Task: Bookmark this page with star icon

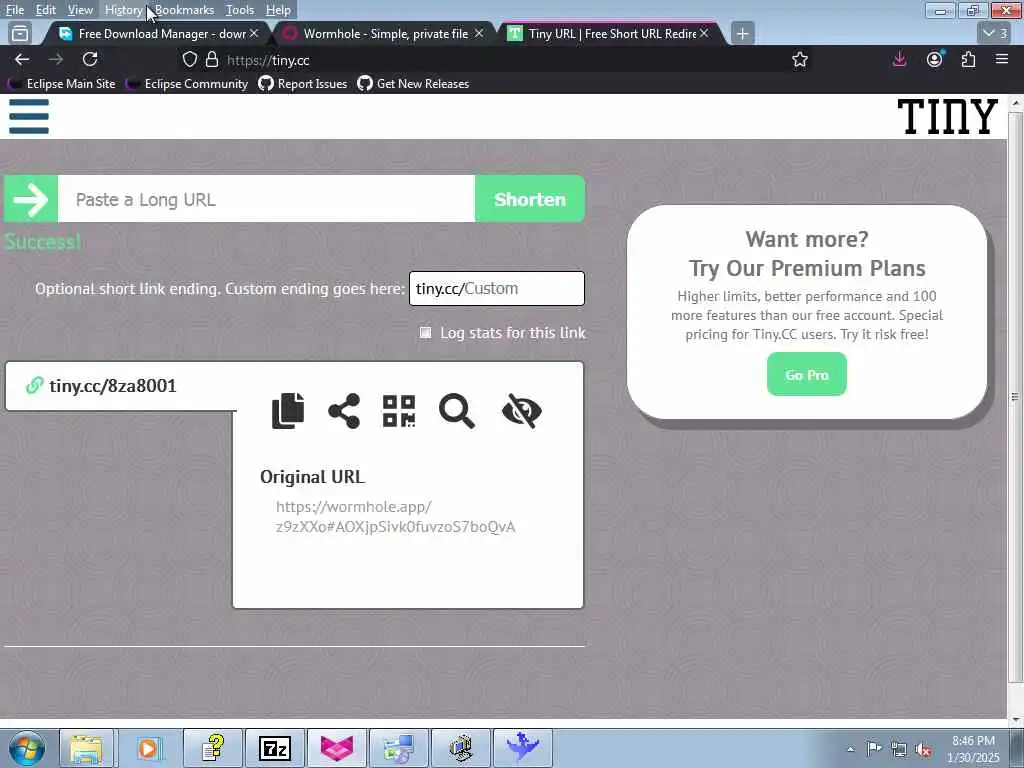Action: tap(799, 59)
